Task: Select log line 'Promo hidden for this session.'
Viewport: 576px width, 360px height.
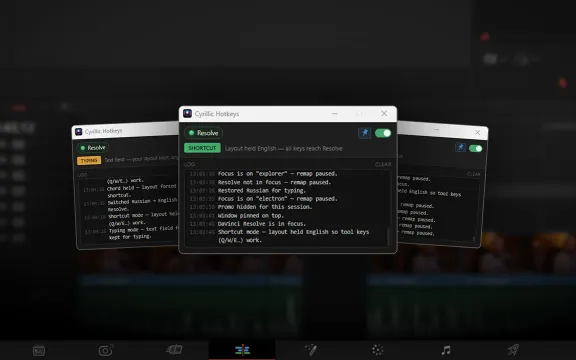Action: coord(265,207)
